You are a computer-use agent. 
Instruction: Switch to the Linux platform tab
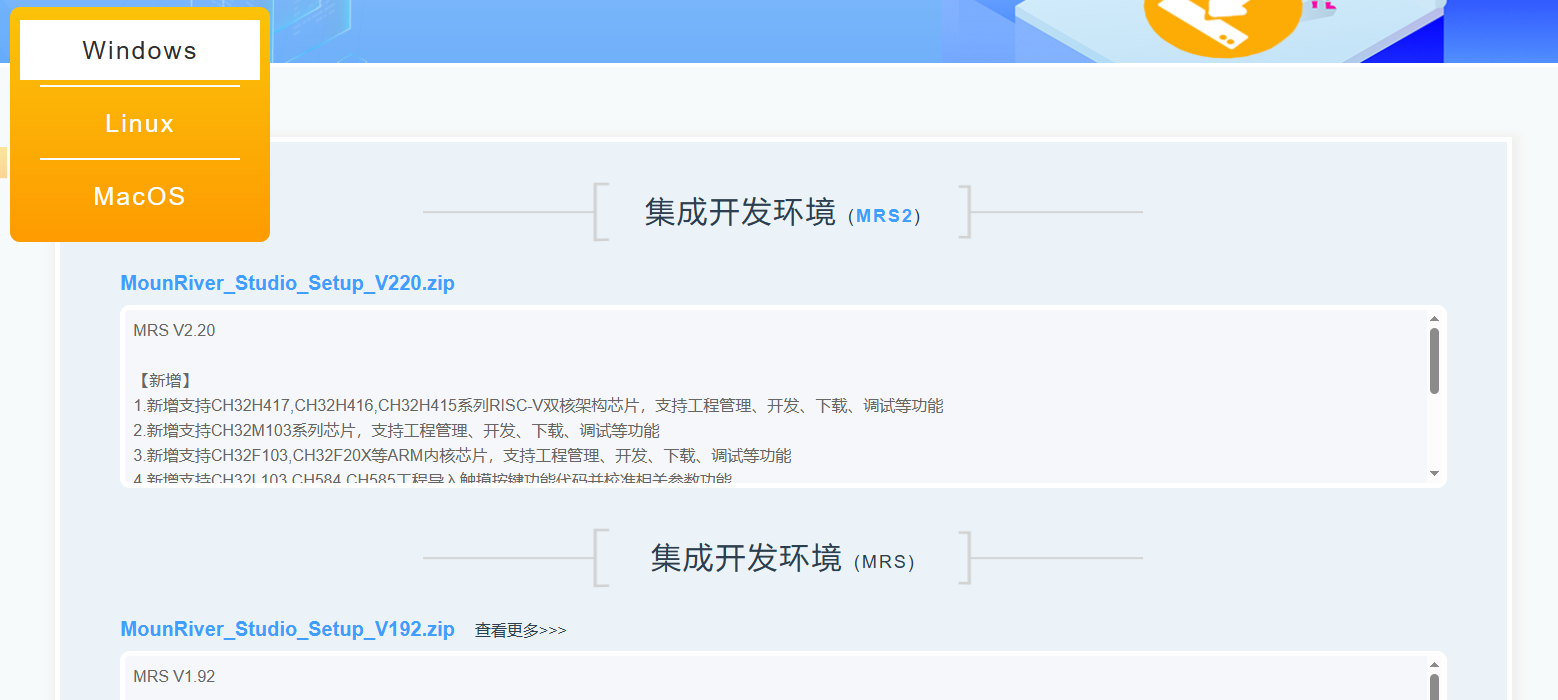(x=140, y=123)
